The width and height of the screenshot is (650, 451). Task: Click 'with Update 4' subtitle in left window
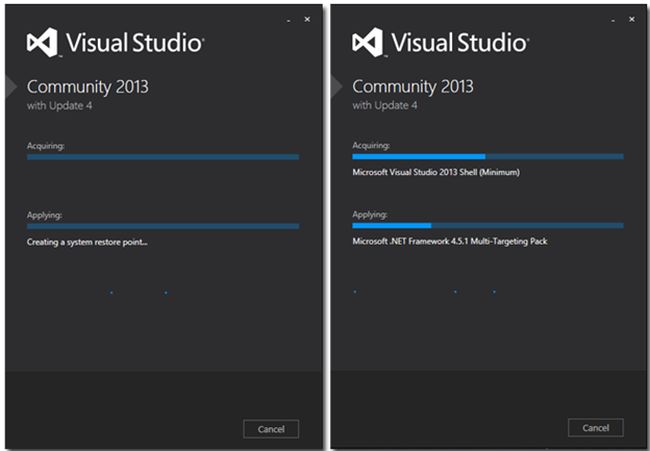[x=59, y=106]
